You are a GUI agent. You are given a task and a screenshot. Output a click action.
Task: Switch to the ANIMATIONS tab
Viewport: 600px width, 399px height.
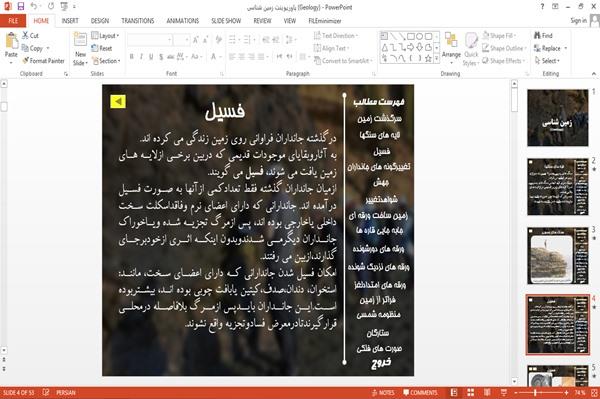point(183,21)
